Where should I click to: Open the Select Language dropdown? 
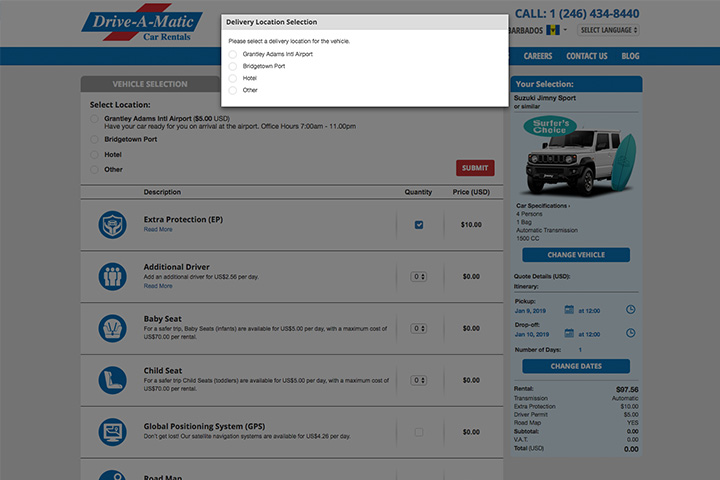coord(608,30)
